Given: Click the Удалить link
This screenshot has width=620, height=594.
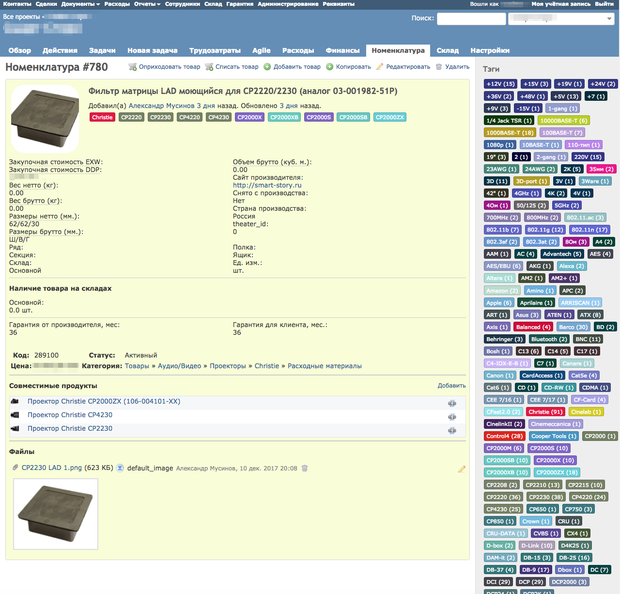Looking at the screenshot, I should coord(457,67).
